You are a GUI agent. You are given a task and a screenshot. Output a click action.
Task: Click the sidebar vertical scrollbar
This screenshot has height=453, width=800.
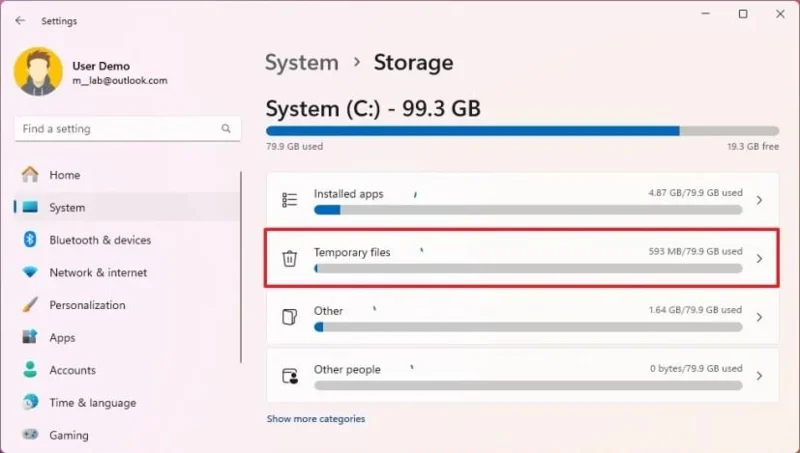(241, 267)
